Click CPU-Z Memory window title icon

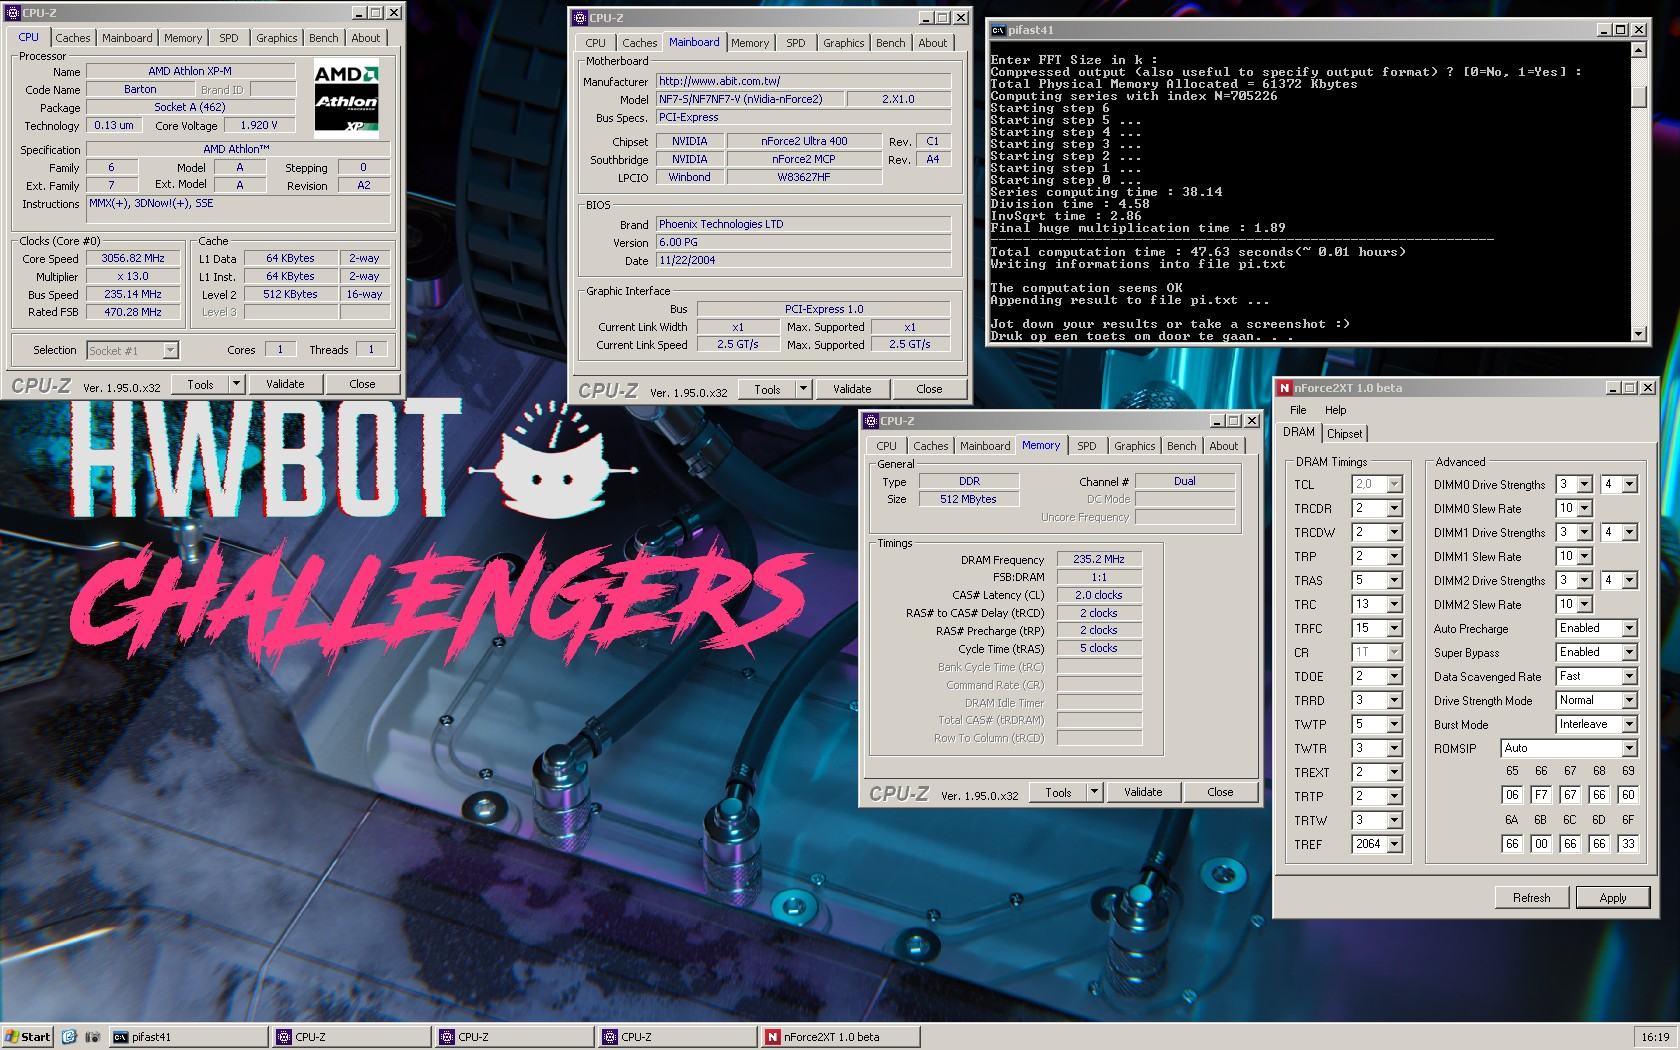tap(870, 421)
